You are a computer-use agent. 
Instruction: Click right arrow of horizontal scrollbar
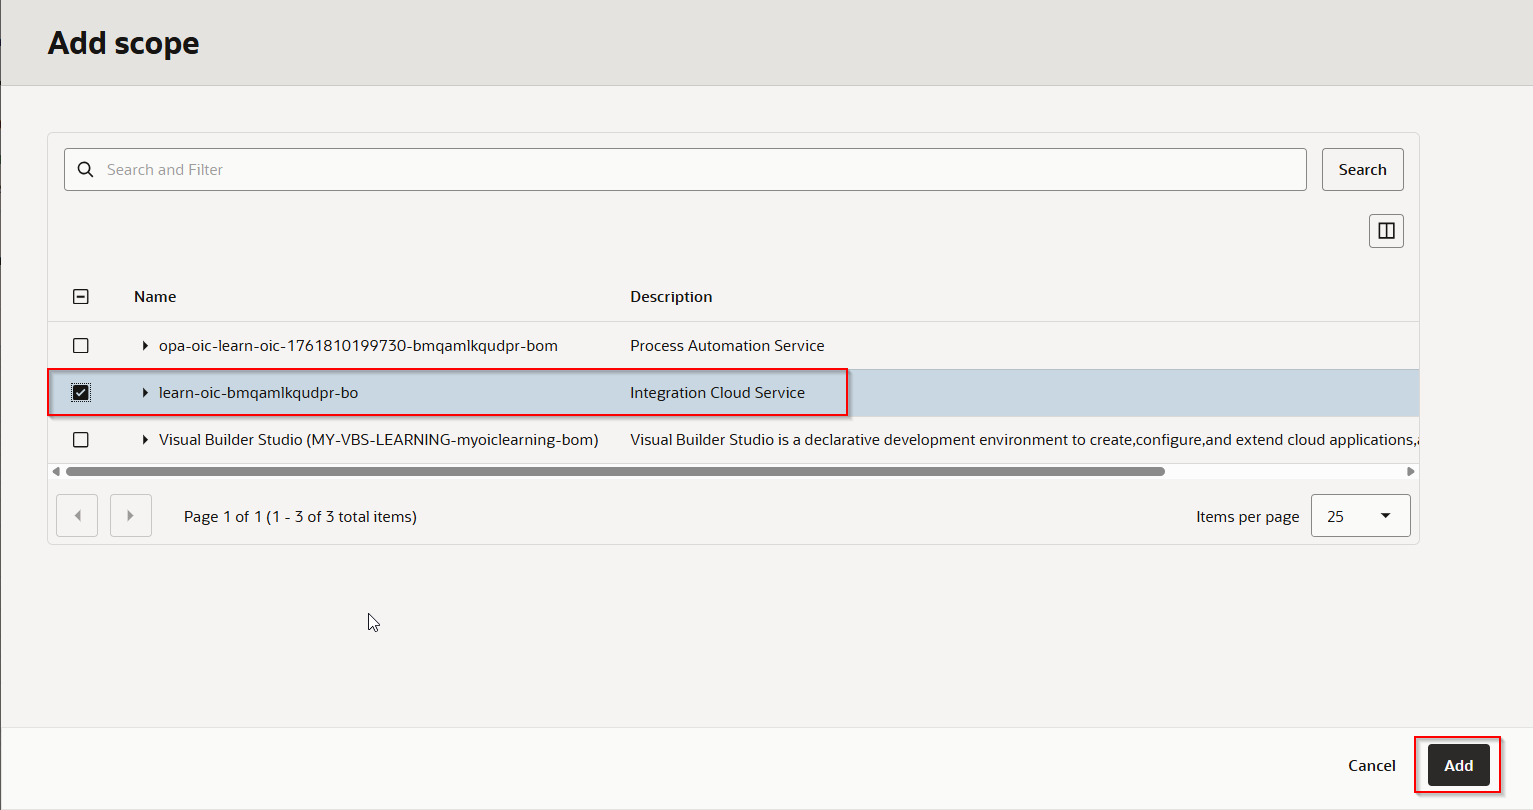pyautogui.click(x=1410, y=471)
